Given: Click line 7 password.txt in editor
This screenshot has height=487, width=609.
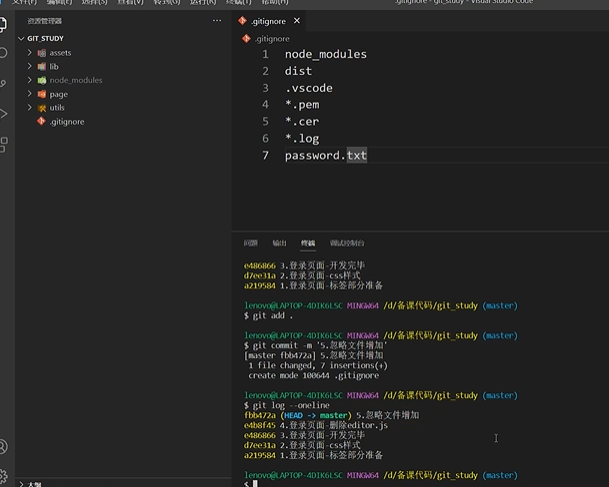Looking at the screenshot, I should pos(325,155).
